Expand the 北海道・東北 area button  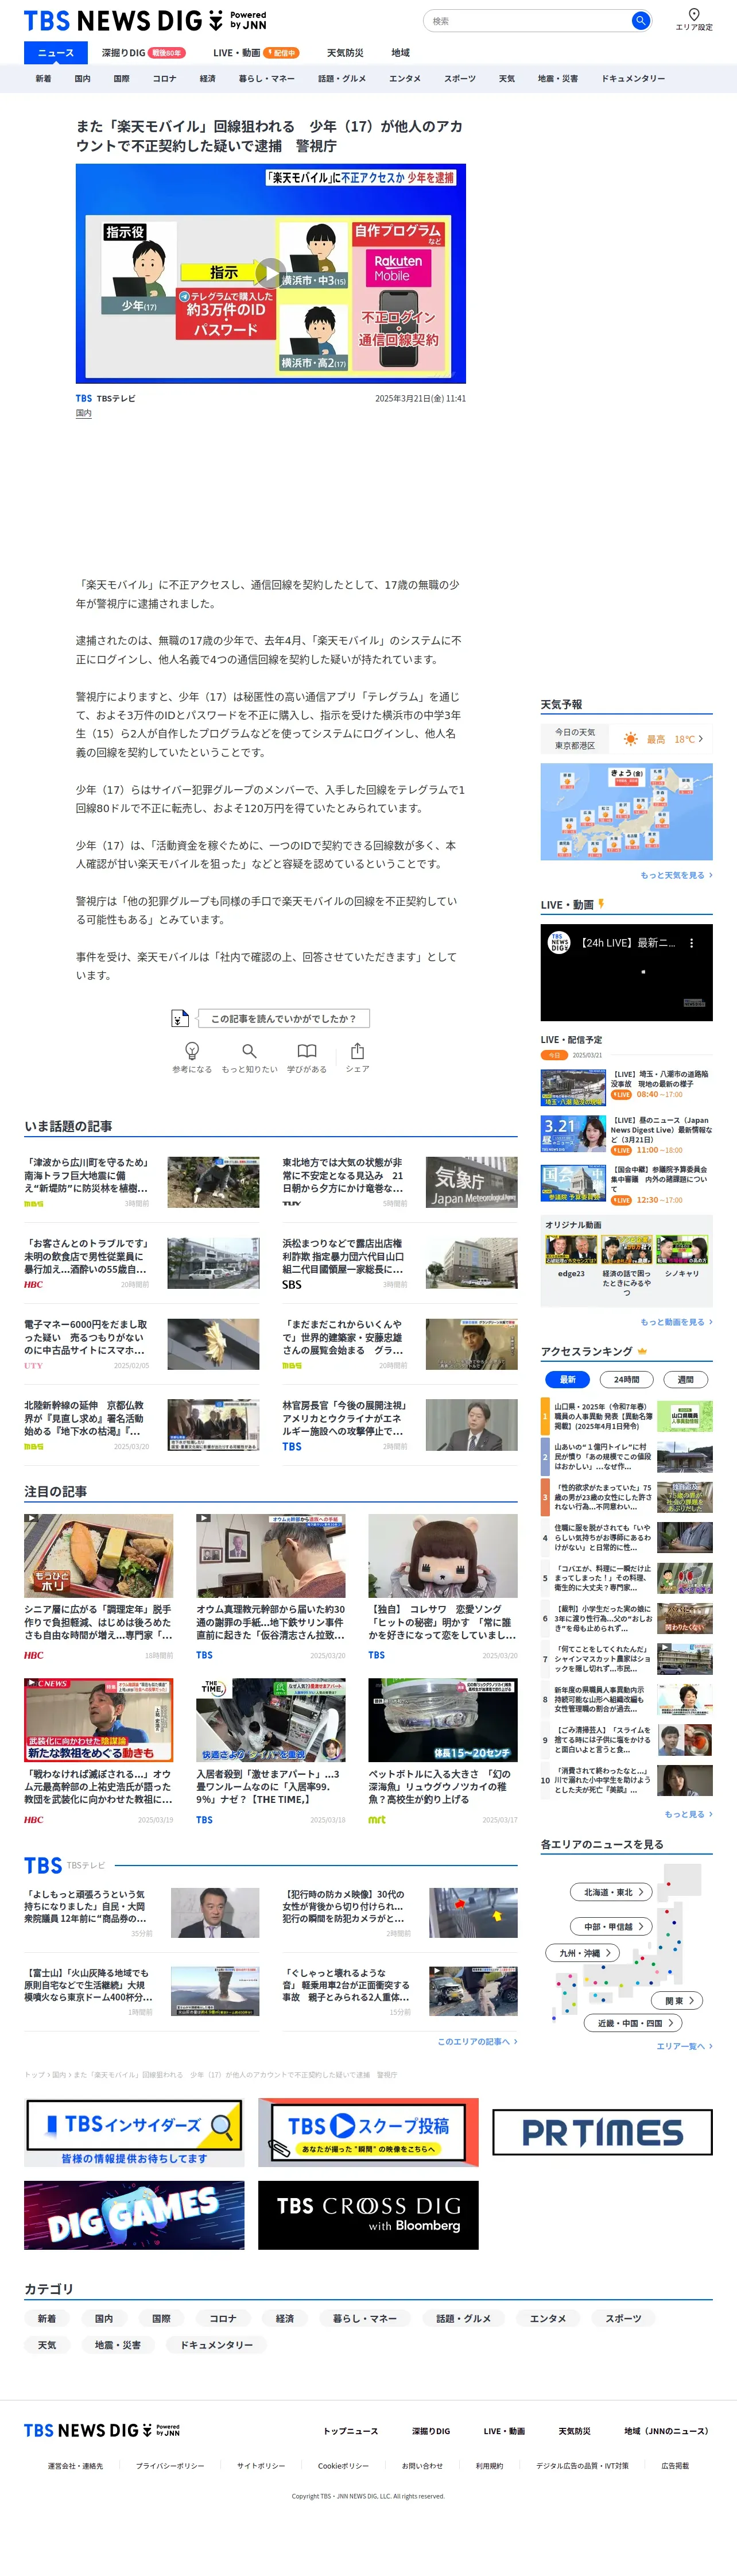point(612,1891)
